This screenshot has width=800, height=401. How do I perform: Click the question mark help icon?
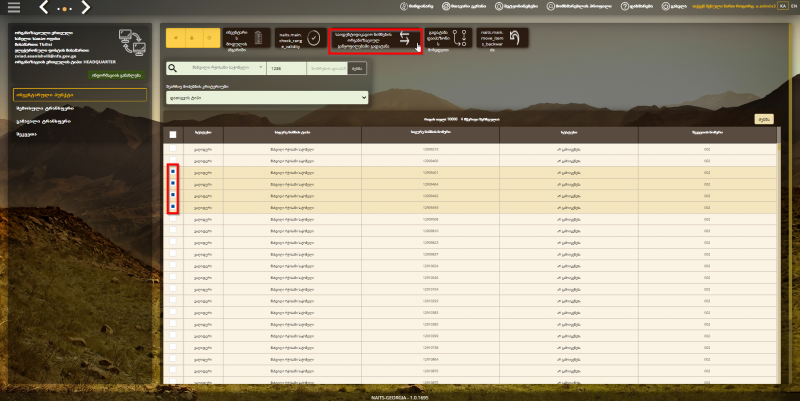[x=624, y=6]
